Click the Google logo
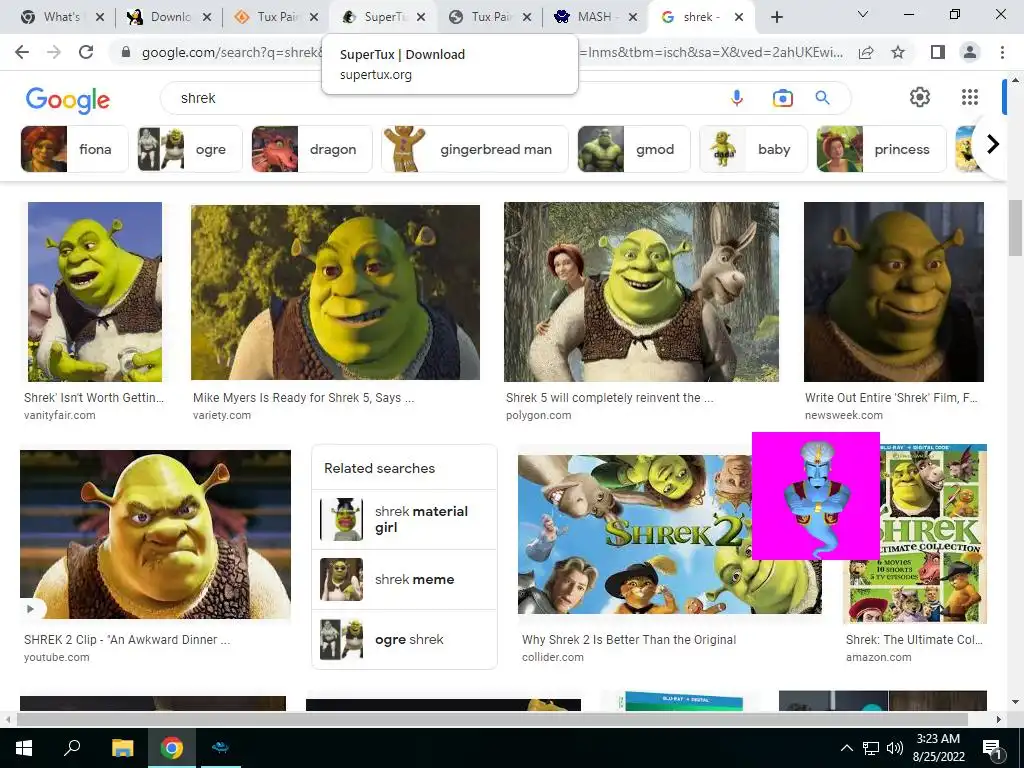Screen dimensions: 1024x768 [68, 100]
